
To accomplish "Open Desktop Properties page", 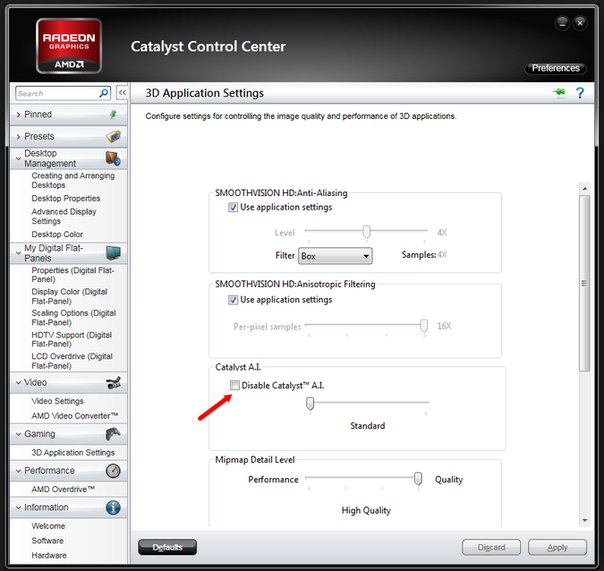I will pyautogui.click(x=66, y=198).
